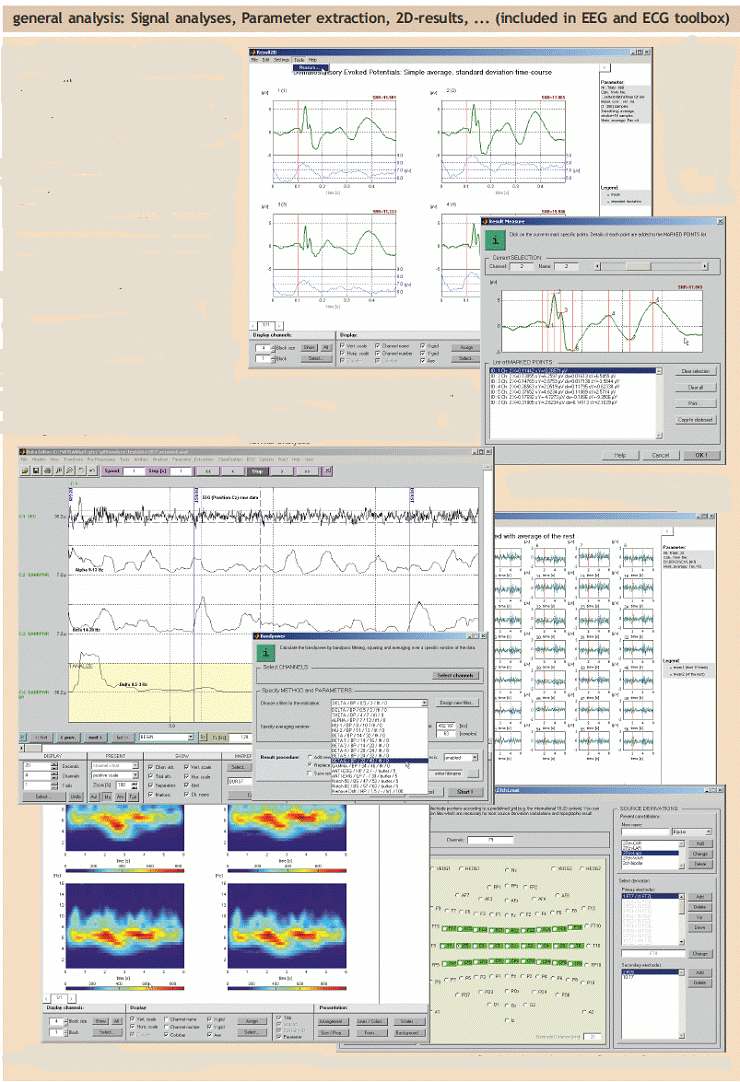Open the Tools menu in Result2D window

point(299,60)
